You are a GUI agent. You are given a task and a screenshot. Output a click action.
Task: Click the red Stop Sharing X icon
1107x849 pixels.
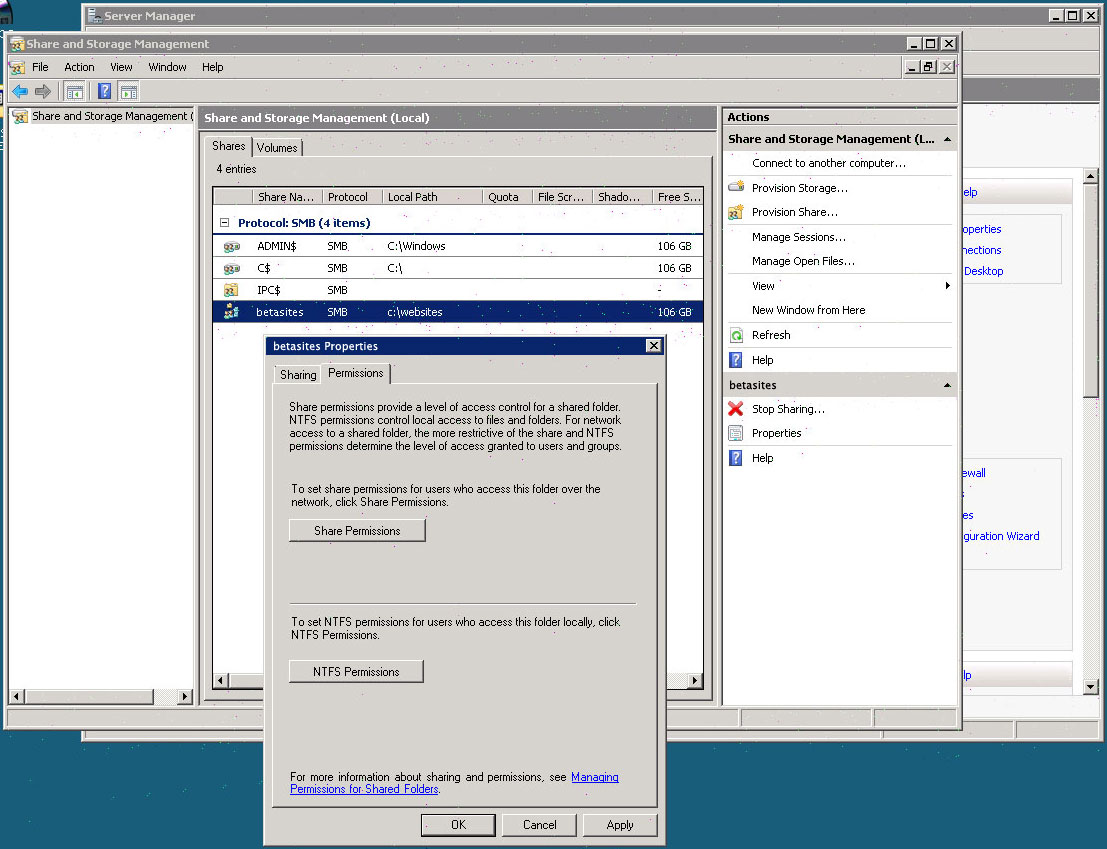pos(736,409)
